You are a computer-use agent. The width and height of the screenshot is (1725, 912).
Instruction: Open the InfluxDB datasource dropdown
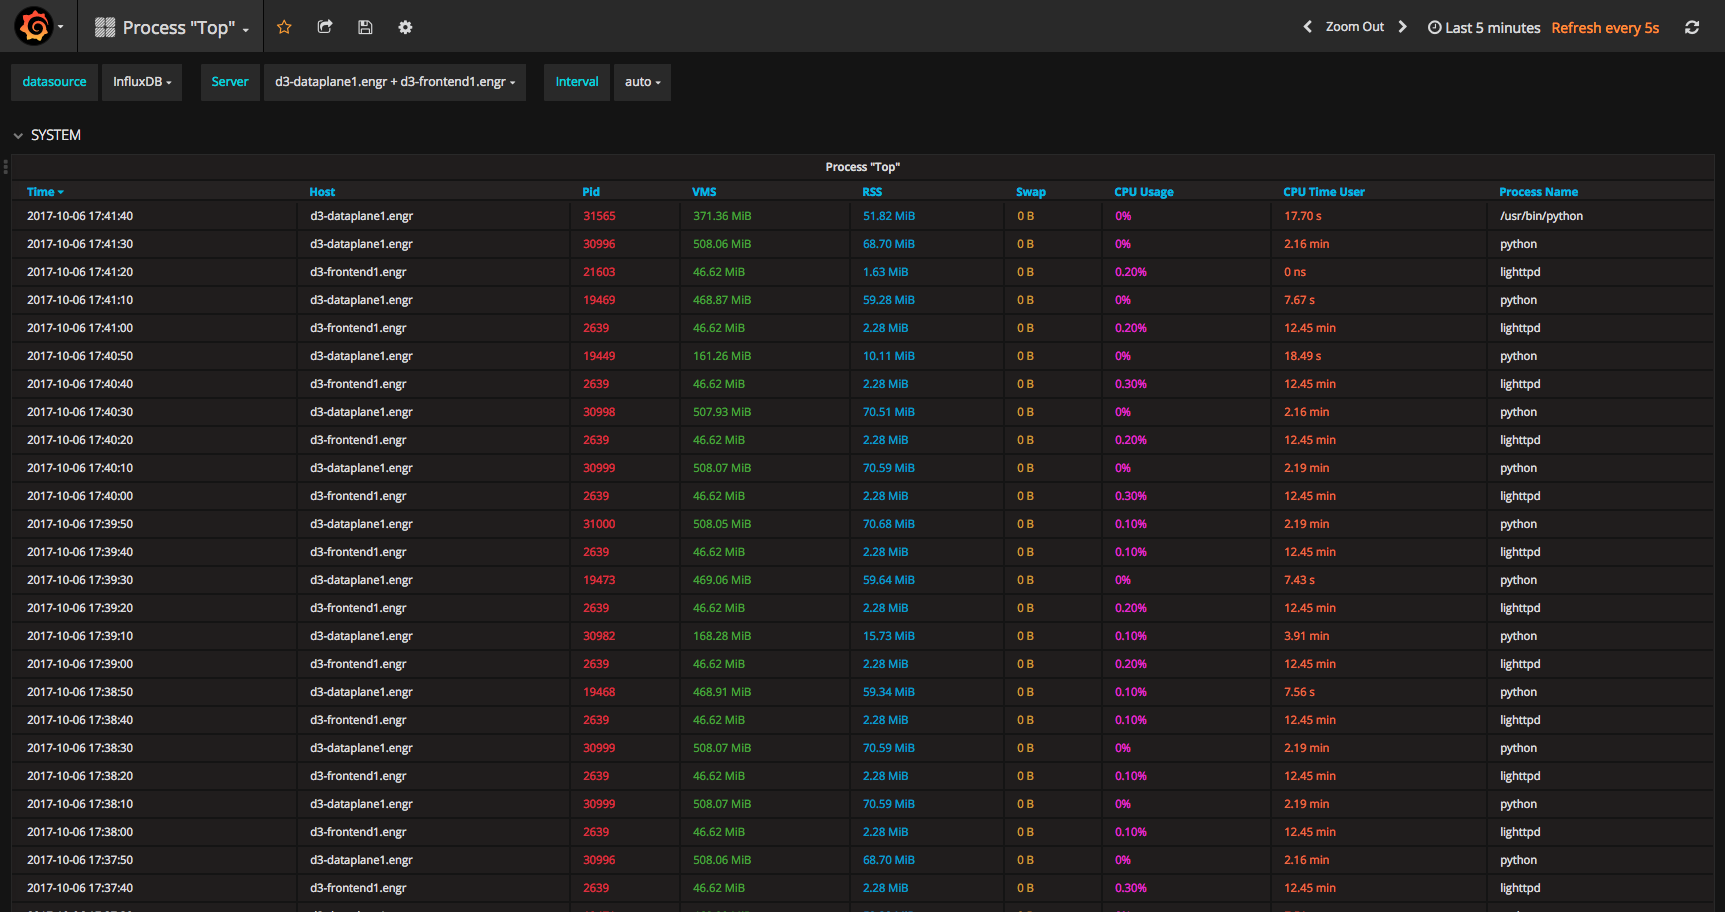142,82
